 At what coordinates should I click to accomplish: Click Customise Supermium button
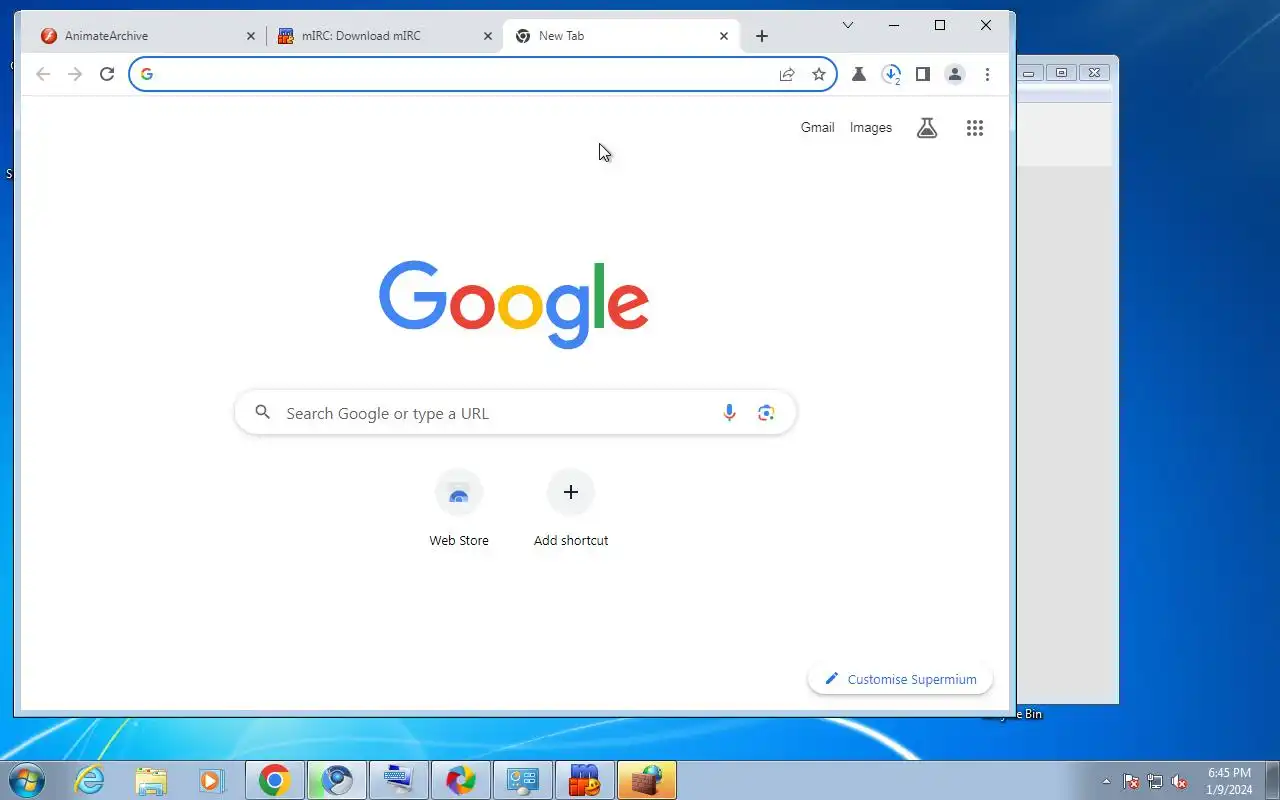(900, 679)
